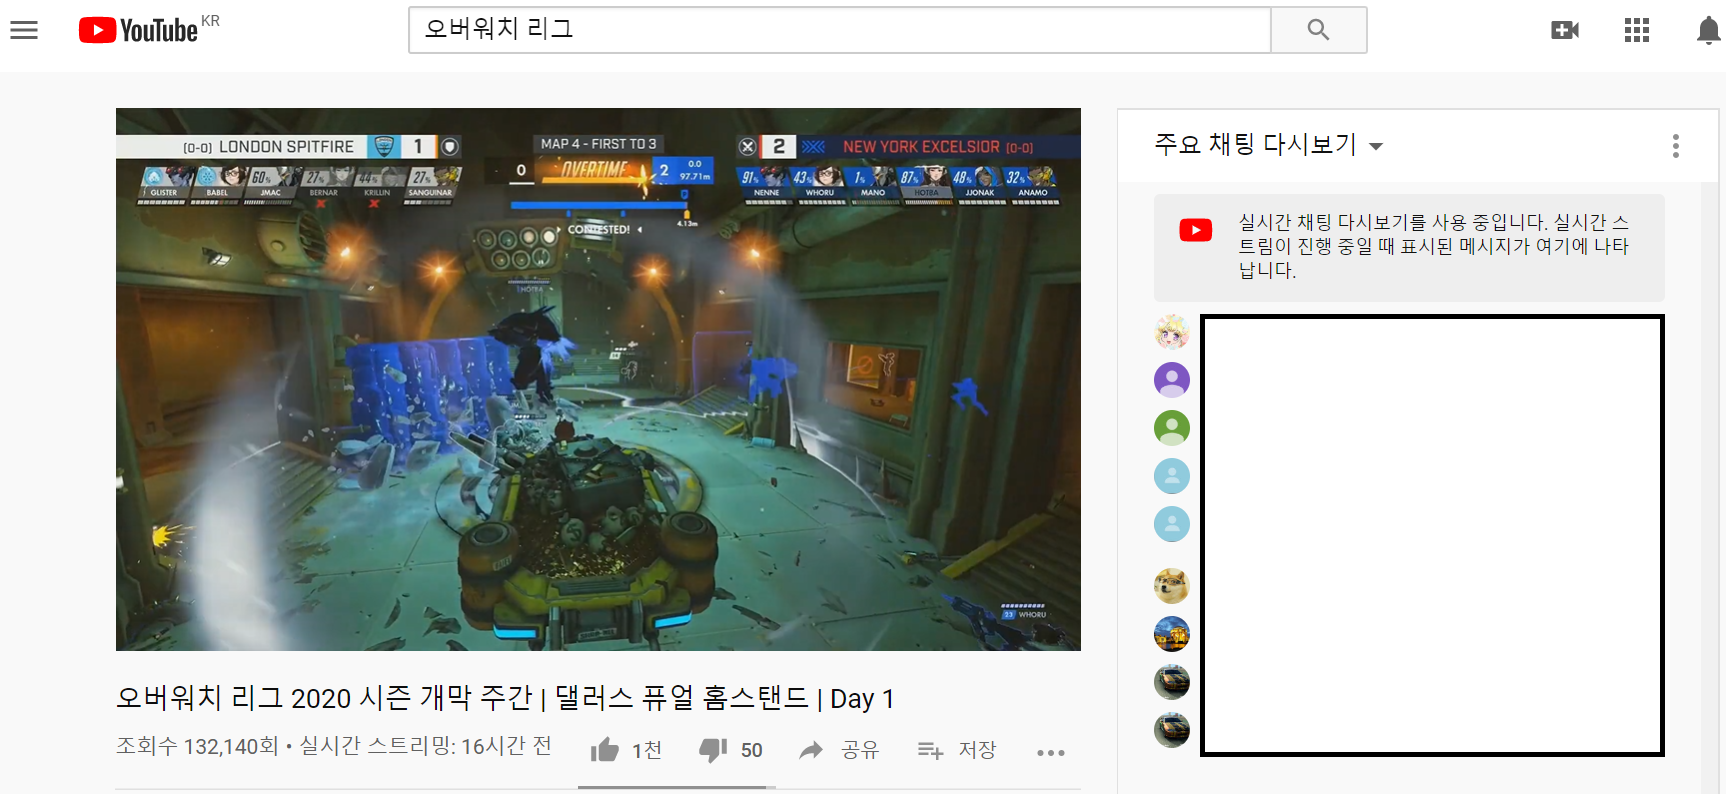This screenshot has height=794, width=1736.
Task: Click the 오버워치 리그 search field
Action: (x=840, y=30)
